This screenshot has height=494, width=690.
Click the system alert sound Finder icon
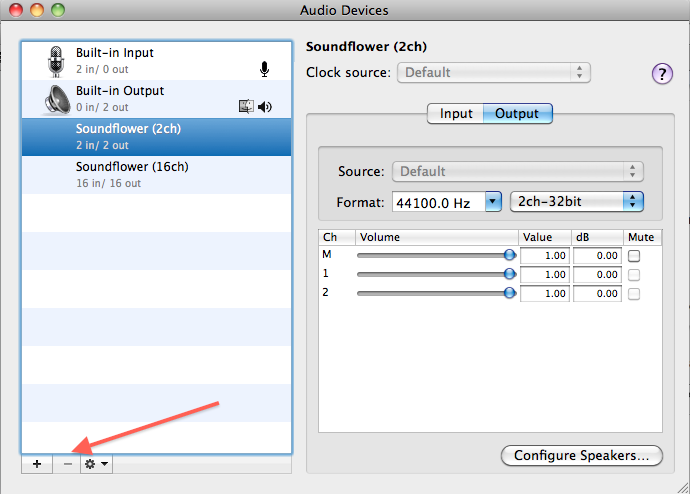246,106
